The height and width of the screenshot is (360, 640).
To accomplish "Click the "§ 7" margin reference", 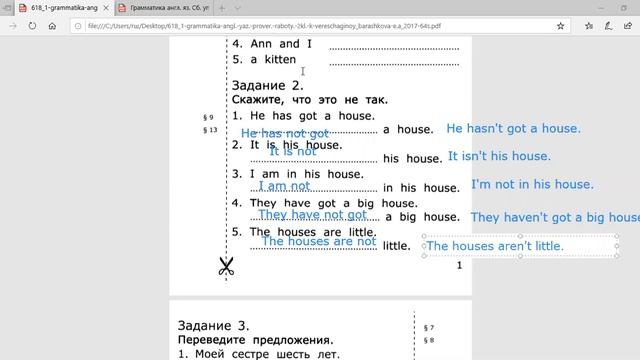I will 429,328.
